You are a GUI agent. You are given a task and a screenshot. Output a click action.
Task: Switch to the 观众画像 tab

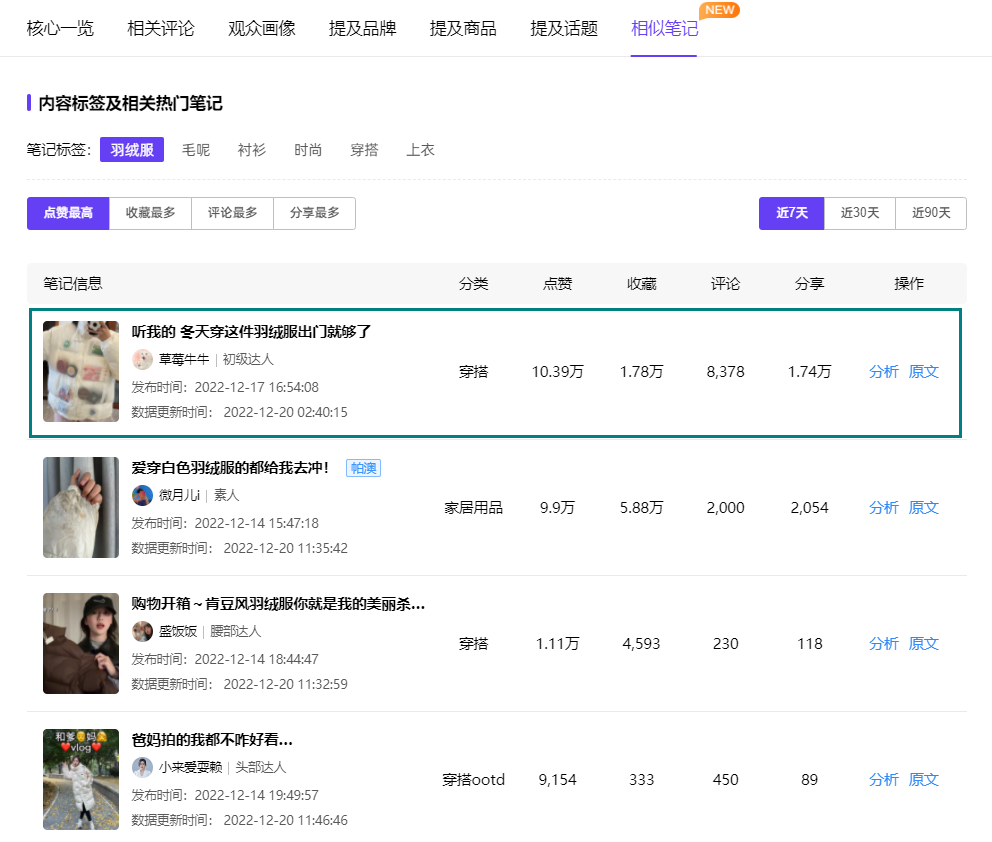pos(262,28)
